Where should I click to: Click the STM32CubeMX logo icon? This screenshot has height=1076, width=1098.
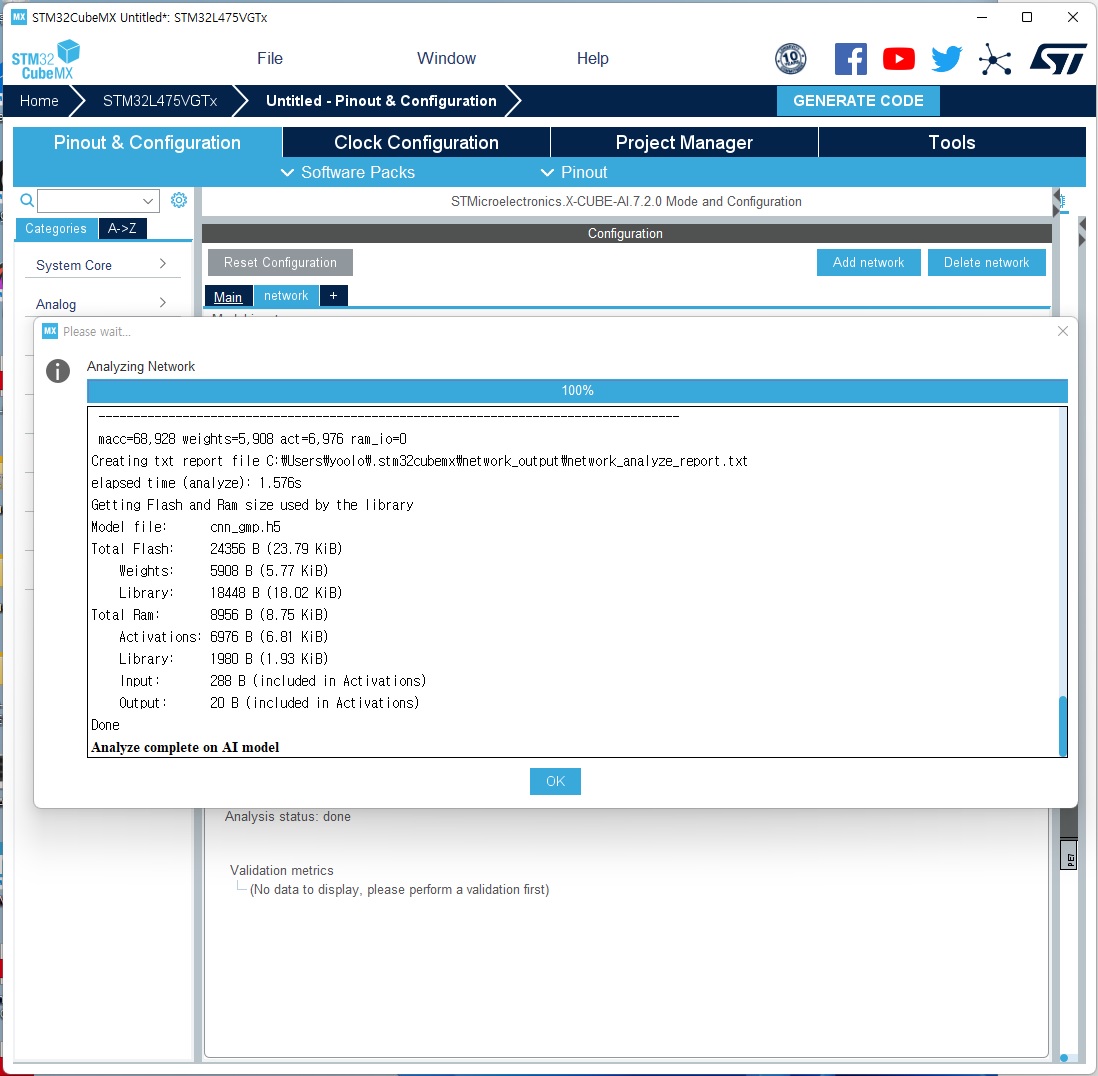[46, 60]
